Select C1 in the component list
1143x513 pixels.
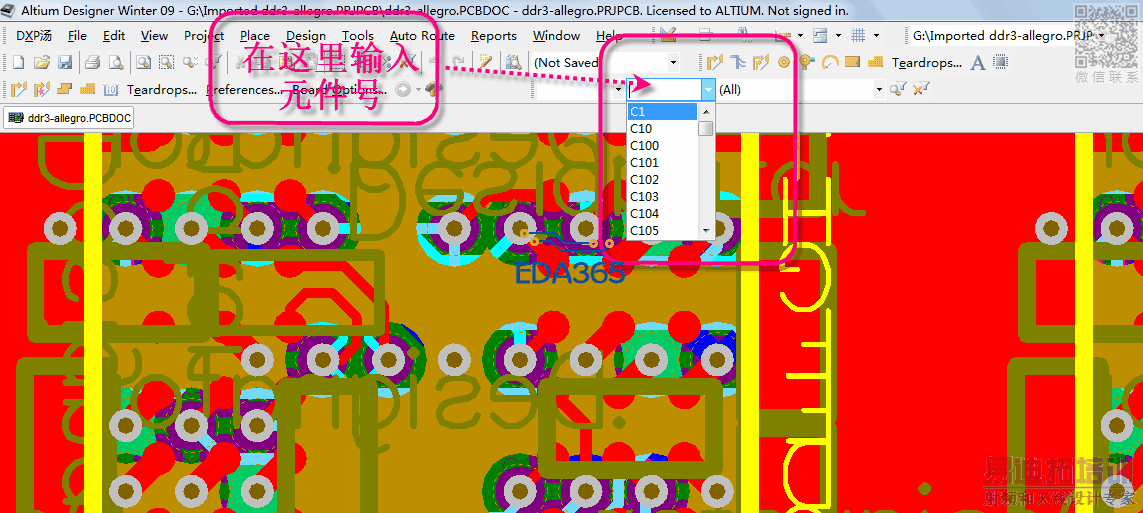(662, 111)
